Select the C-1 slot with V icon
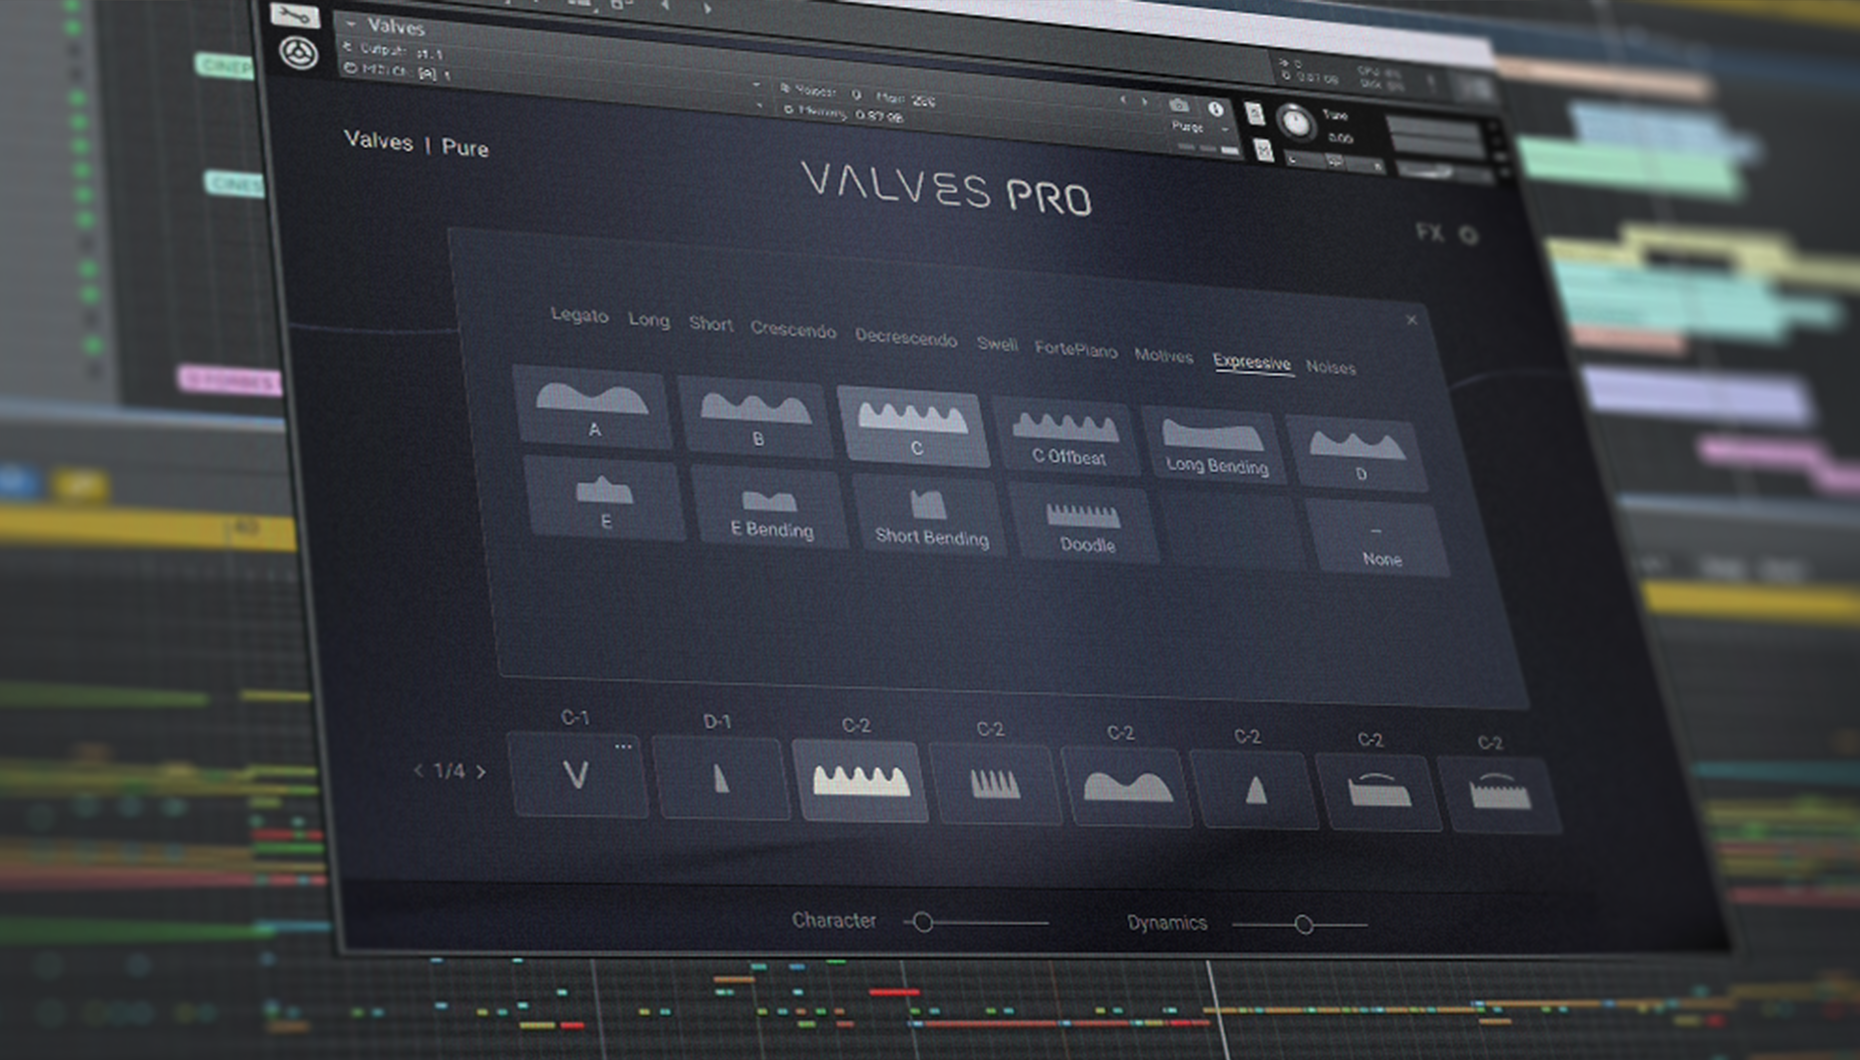This screenshot has width=1860, height=1060. point(577,775)
